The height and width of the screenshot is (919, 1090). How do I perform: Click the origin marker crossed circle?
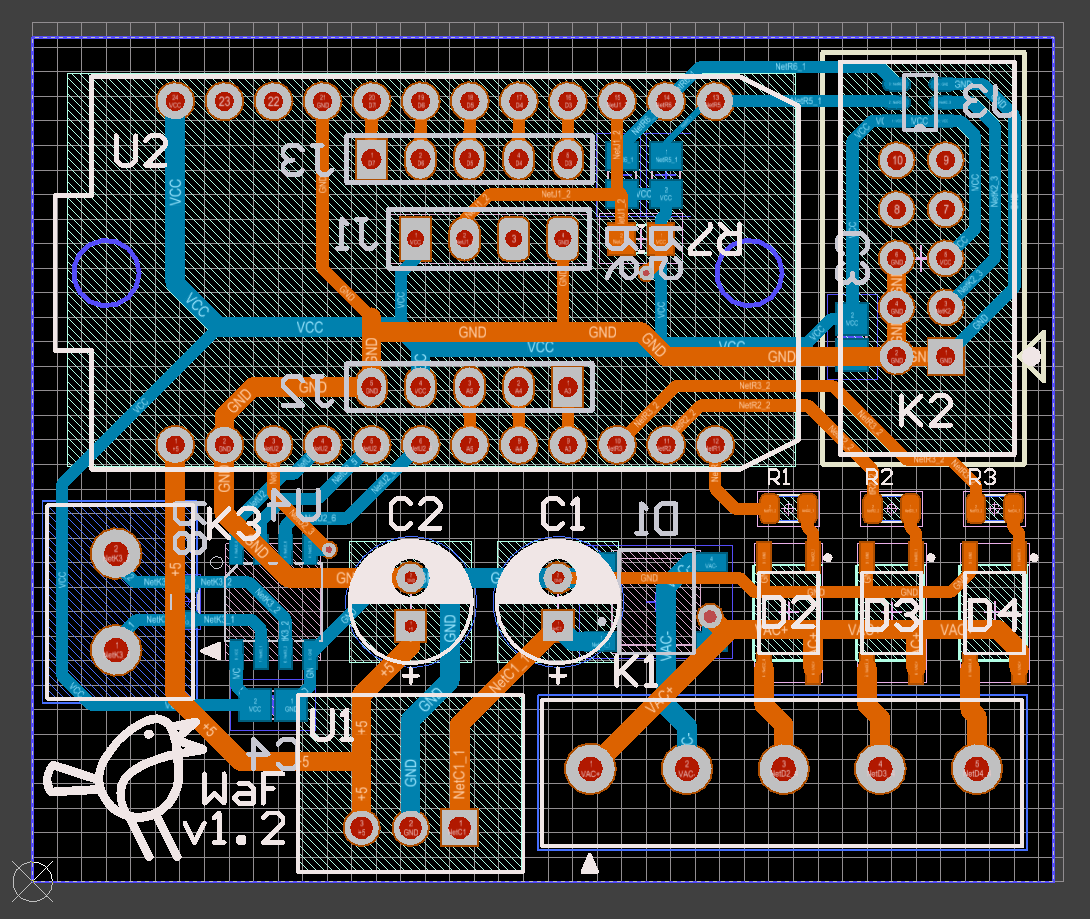coord(31,881)
